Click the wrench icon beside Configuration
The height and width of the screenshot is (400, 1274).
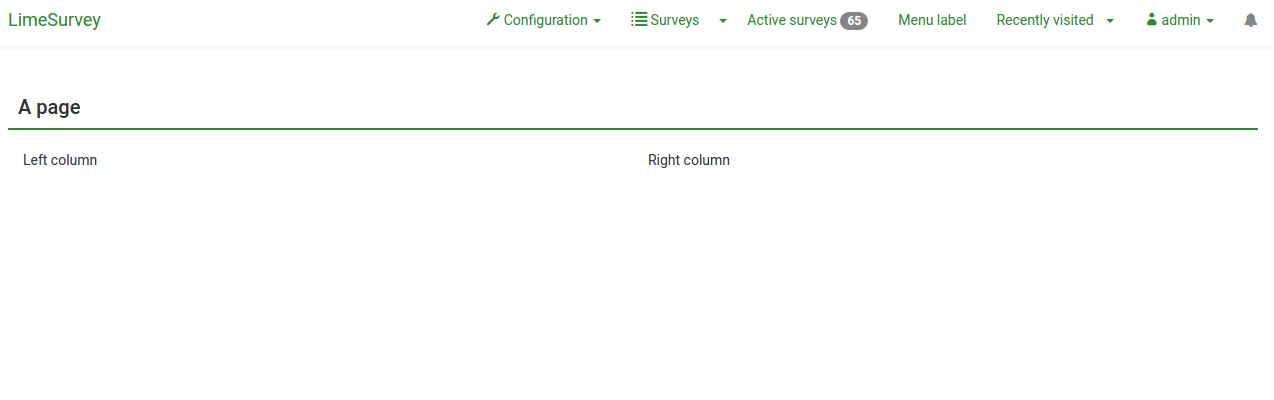click(x=492, y=20)
